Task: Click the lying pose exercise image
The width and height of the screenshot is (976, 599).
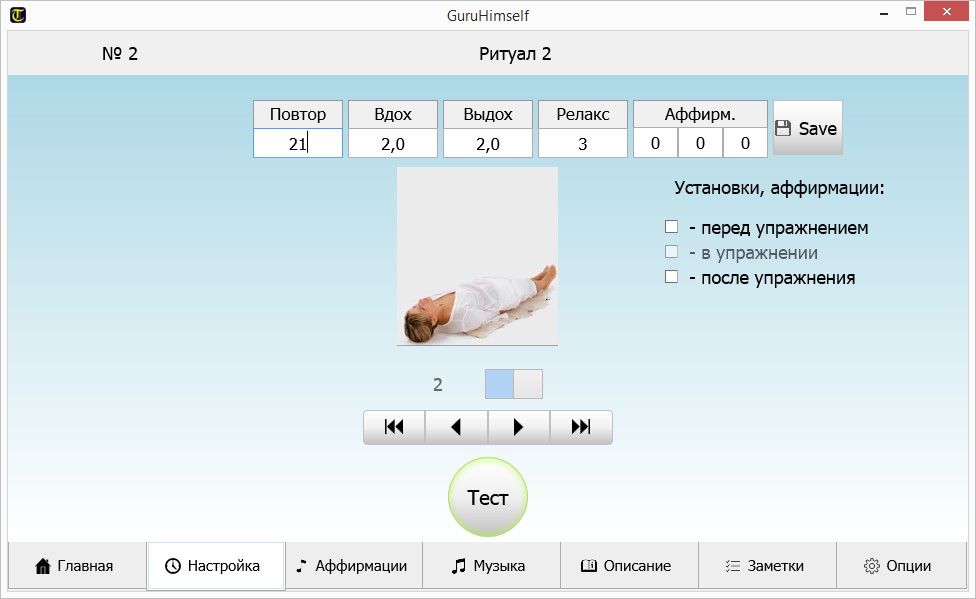Action: (477, 256)
